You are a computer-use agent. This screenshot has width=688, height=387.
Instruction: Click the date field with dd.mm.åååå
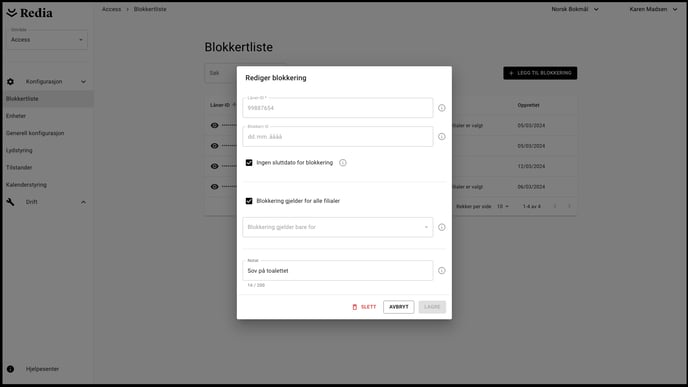337,136
